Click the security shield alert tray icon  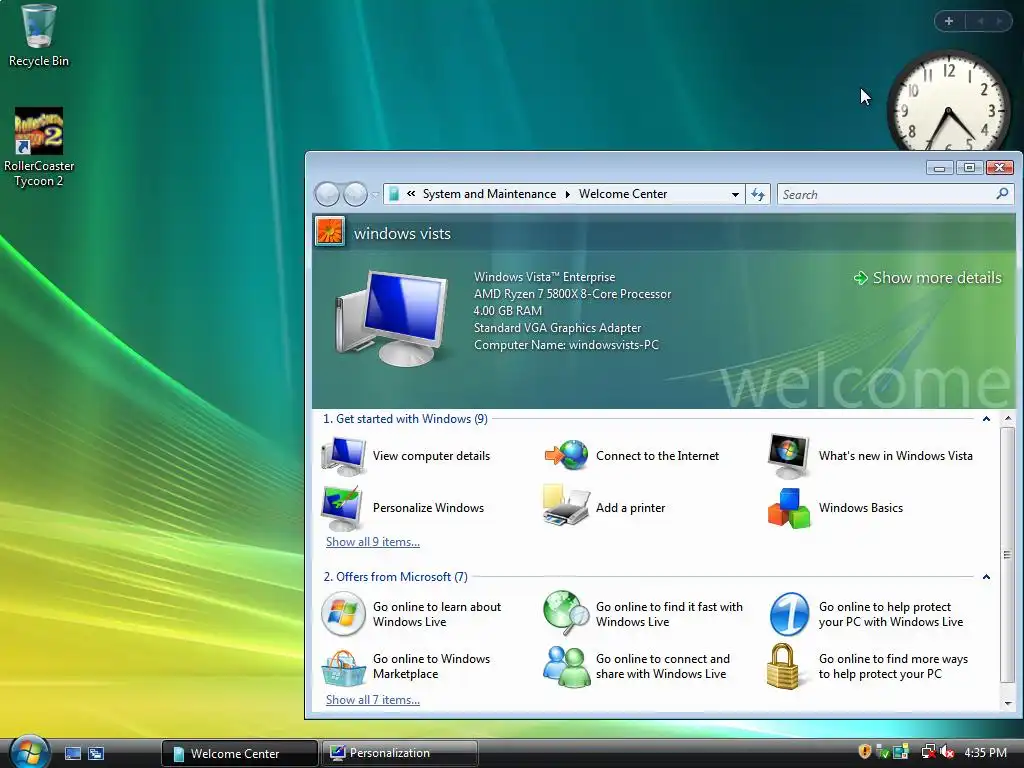tap(865, 752)
